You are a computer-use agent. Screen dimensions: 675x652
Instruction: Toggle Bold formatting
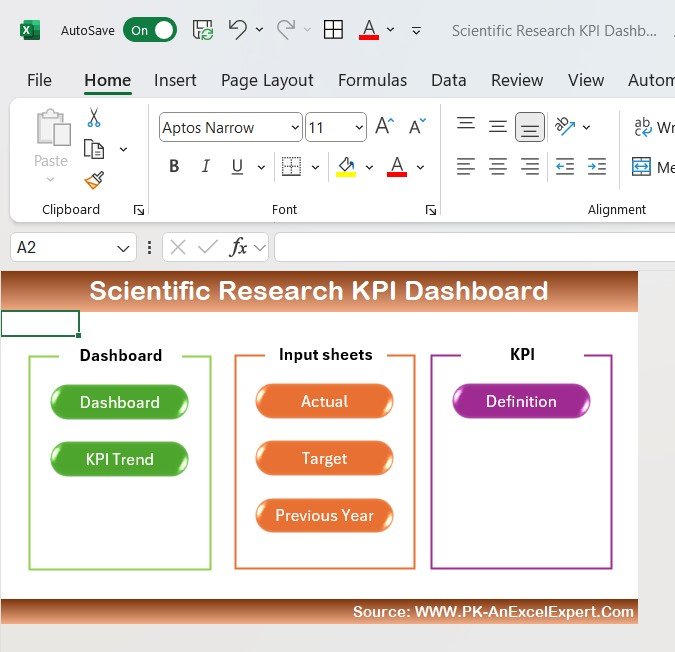(174, 166)
